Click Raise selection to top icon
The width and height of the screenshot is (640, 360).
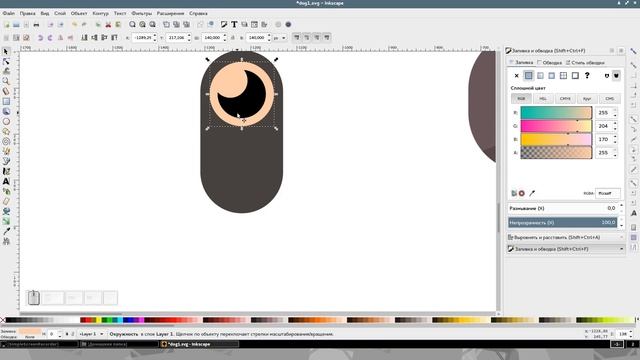(114, 38)
